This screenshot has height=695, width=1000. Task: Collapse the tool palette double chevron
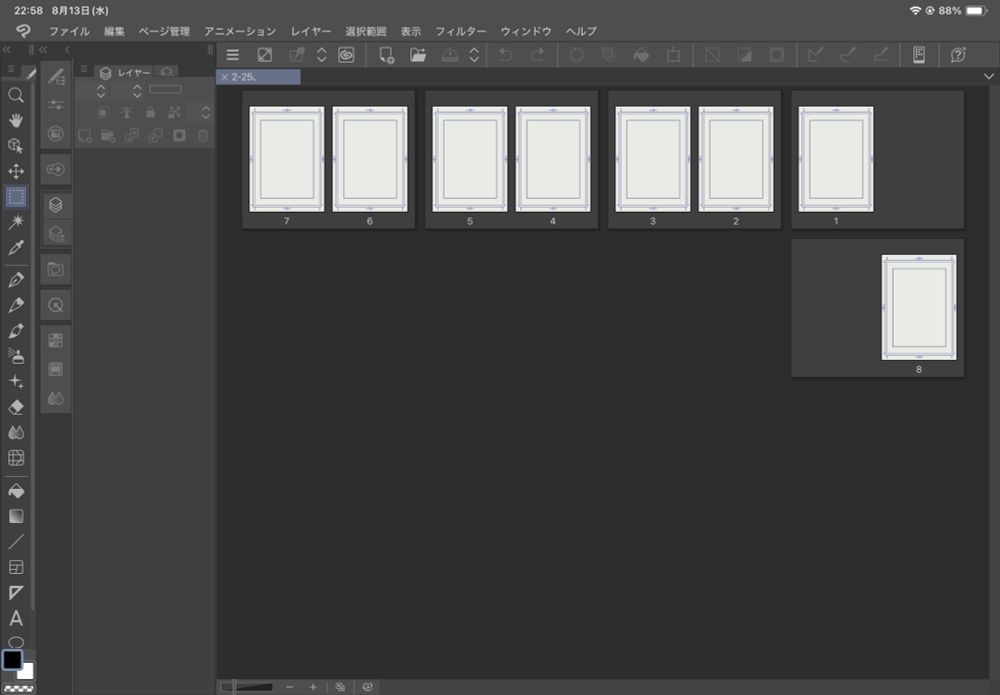tap(6, 49)
